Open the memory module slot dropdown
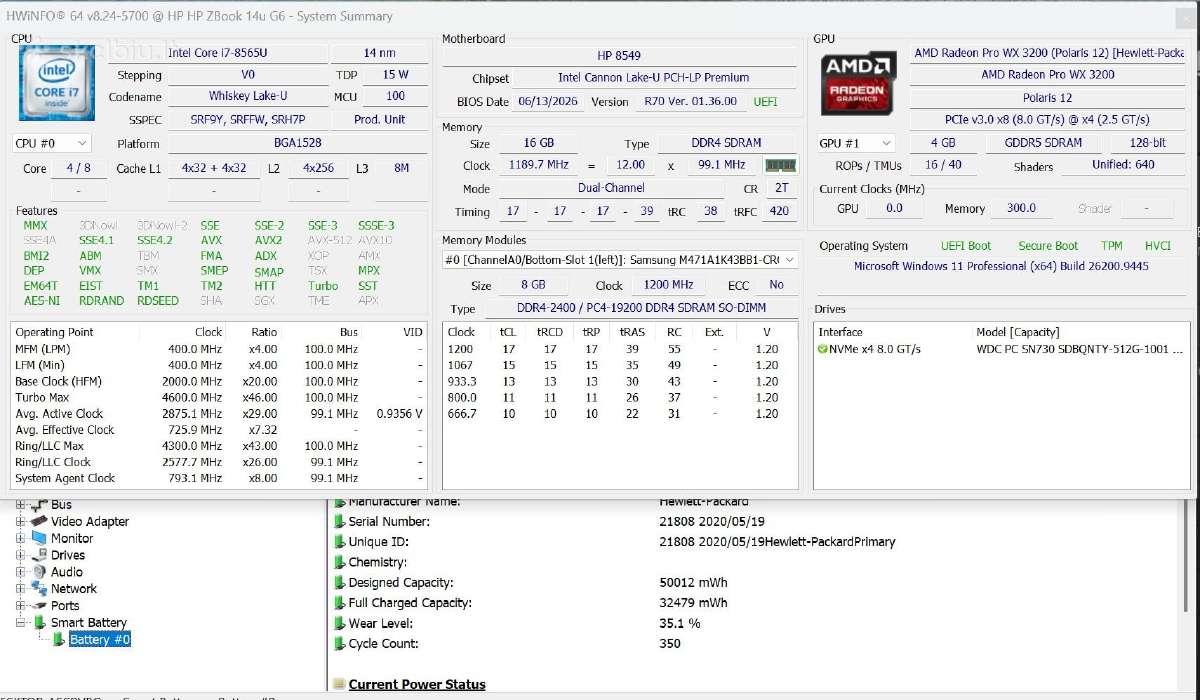 click(x=620, y=260)
